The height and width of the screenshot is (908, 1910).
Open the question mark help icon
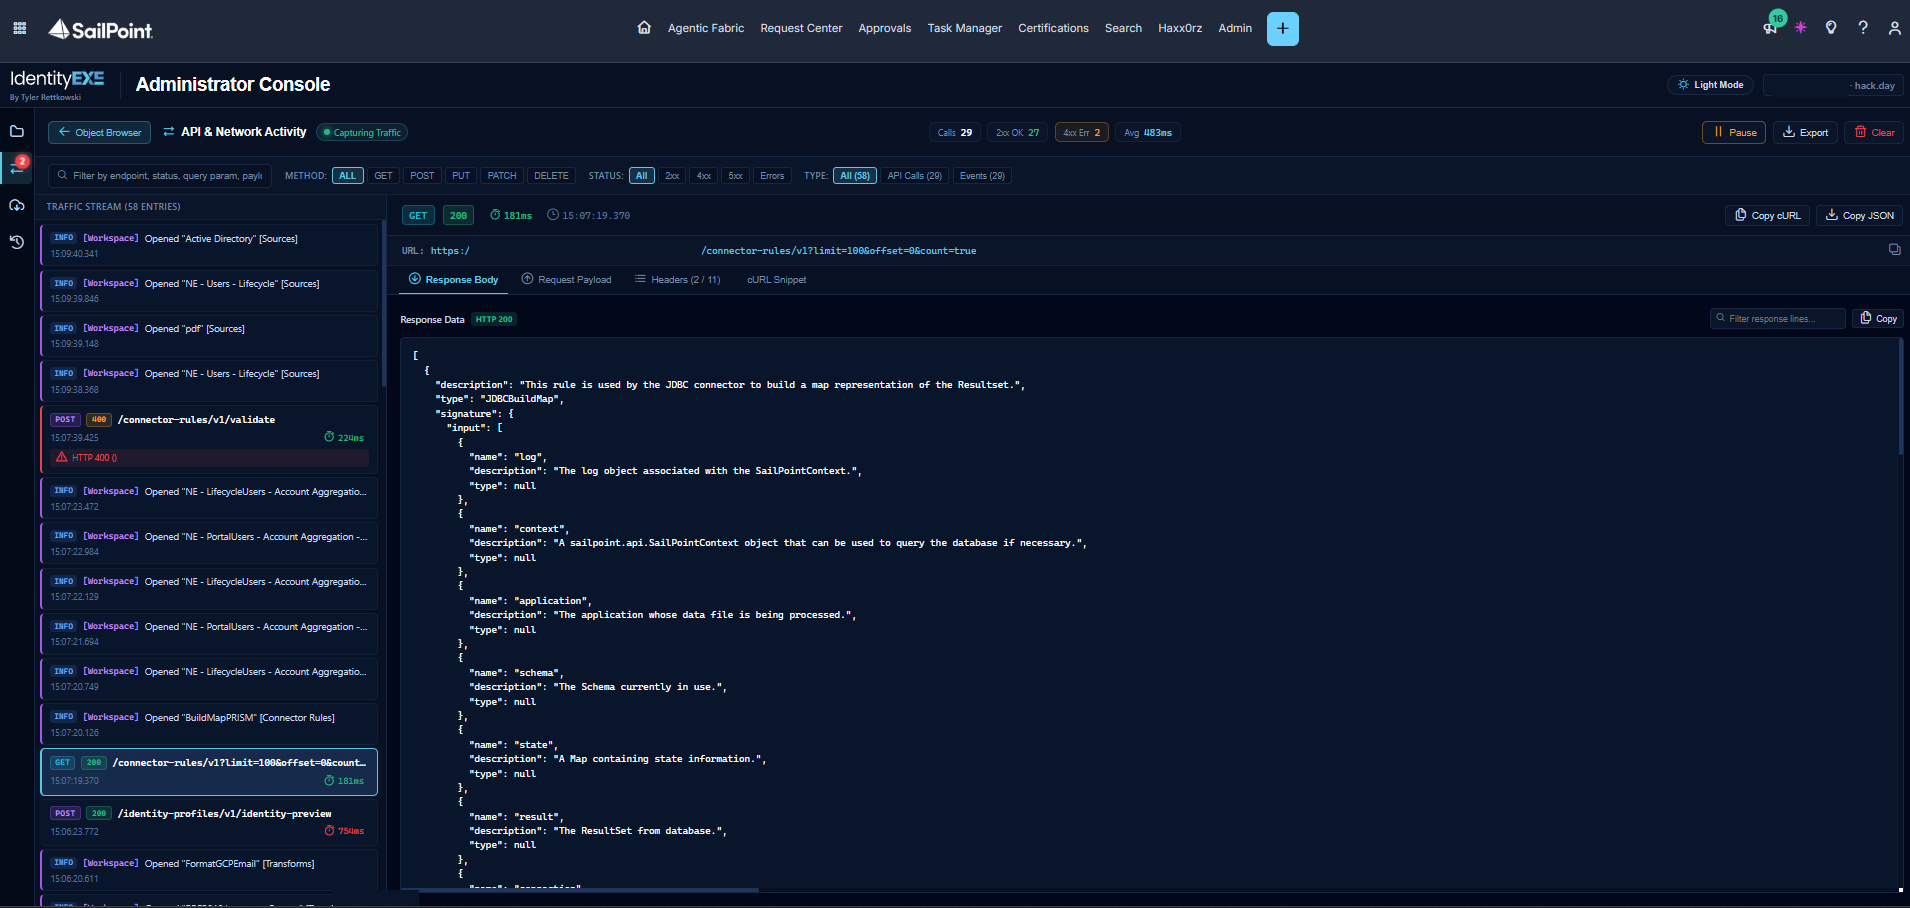(x=1863, y=28)
